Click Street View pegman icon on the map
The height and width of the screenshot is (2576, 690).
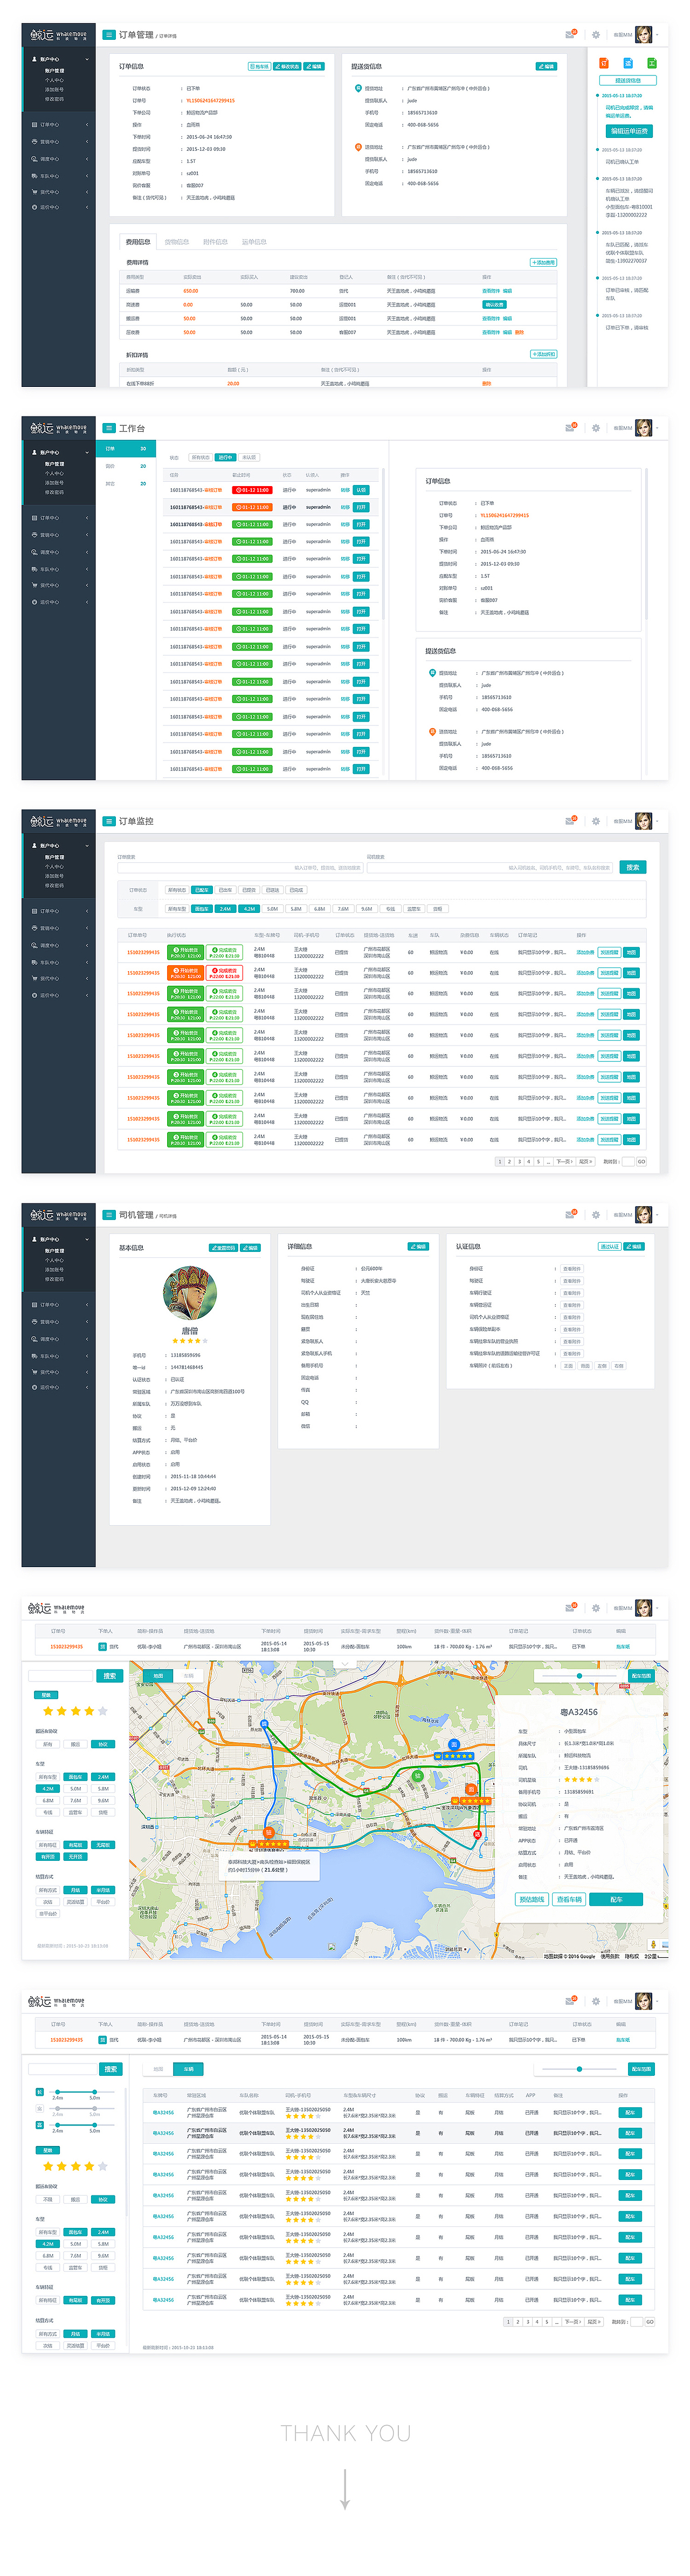pos(653,1944)
